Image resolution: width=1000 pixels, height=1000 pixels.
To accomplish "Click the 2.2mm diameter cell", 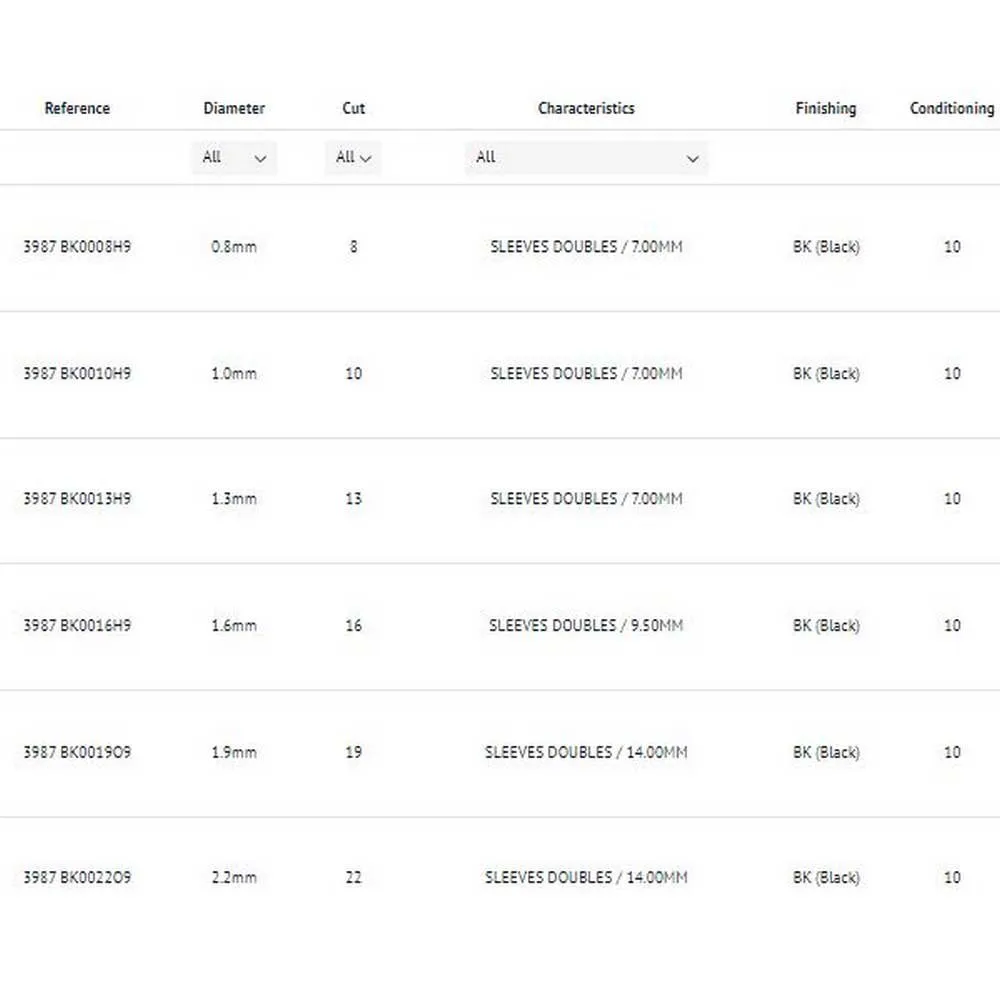I will (234, 877).
